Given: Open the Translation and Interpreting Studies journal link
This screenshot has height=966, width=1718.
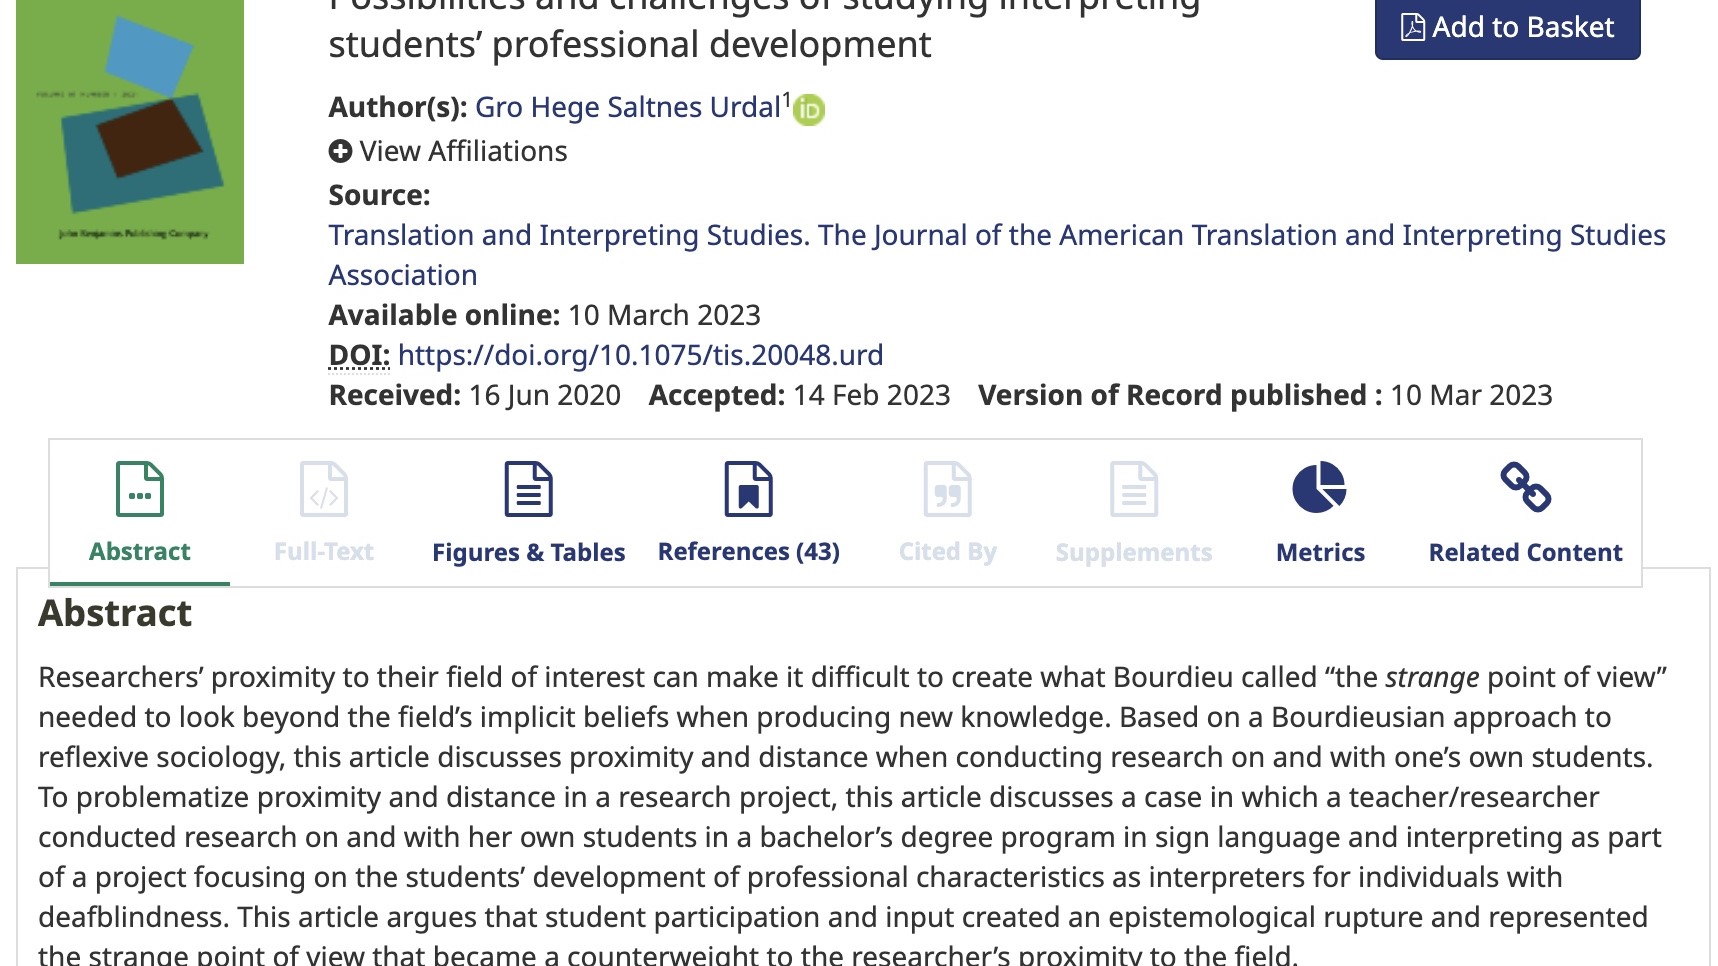Looking at the screenshot, I should click(996, 236).
